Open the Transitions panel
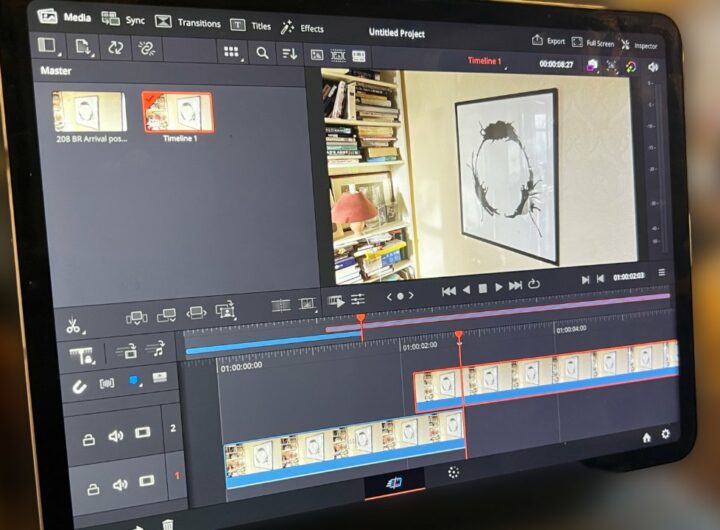Viewport: 720px width, 530px height. point(187,21)
